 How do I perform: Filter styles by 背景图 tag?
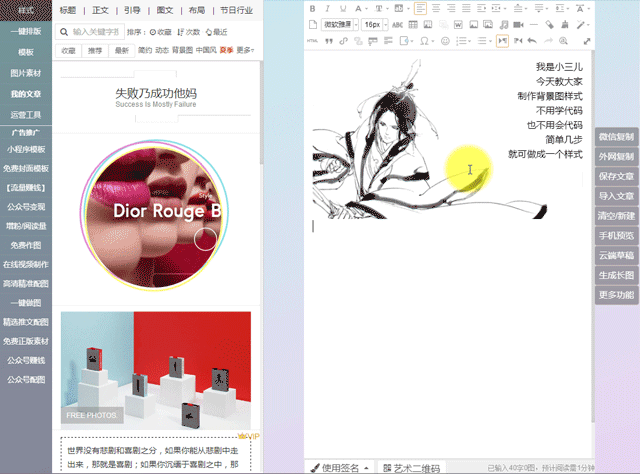click(182, 50)
